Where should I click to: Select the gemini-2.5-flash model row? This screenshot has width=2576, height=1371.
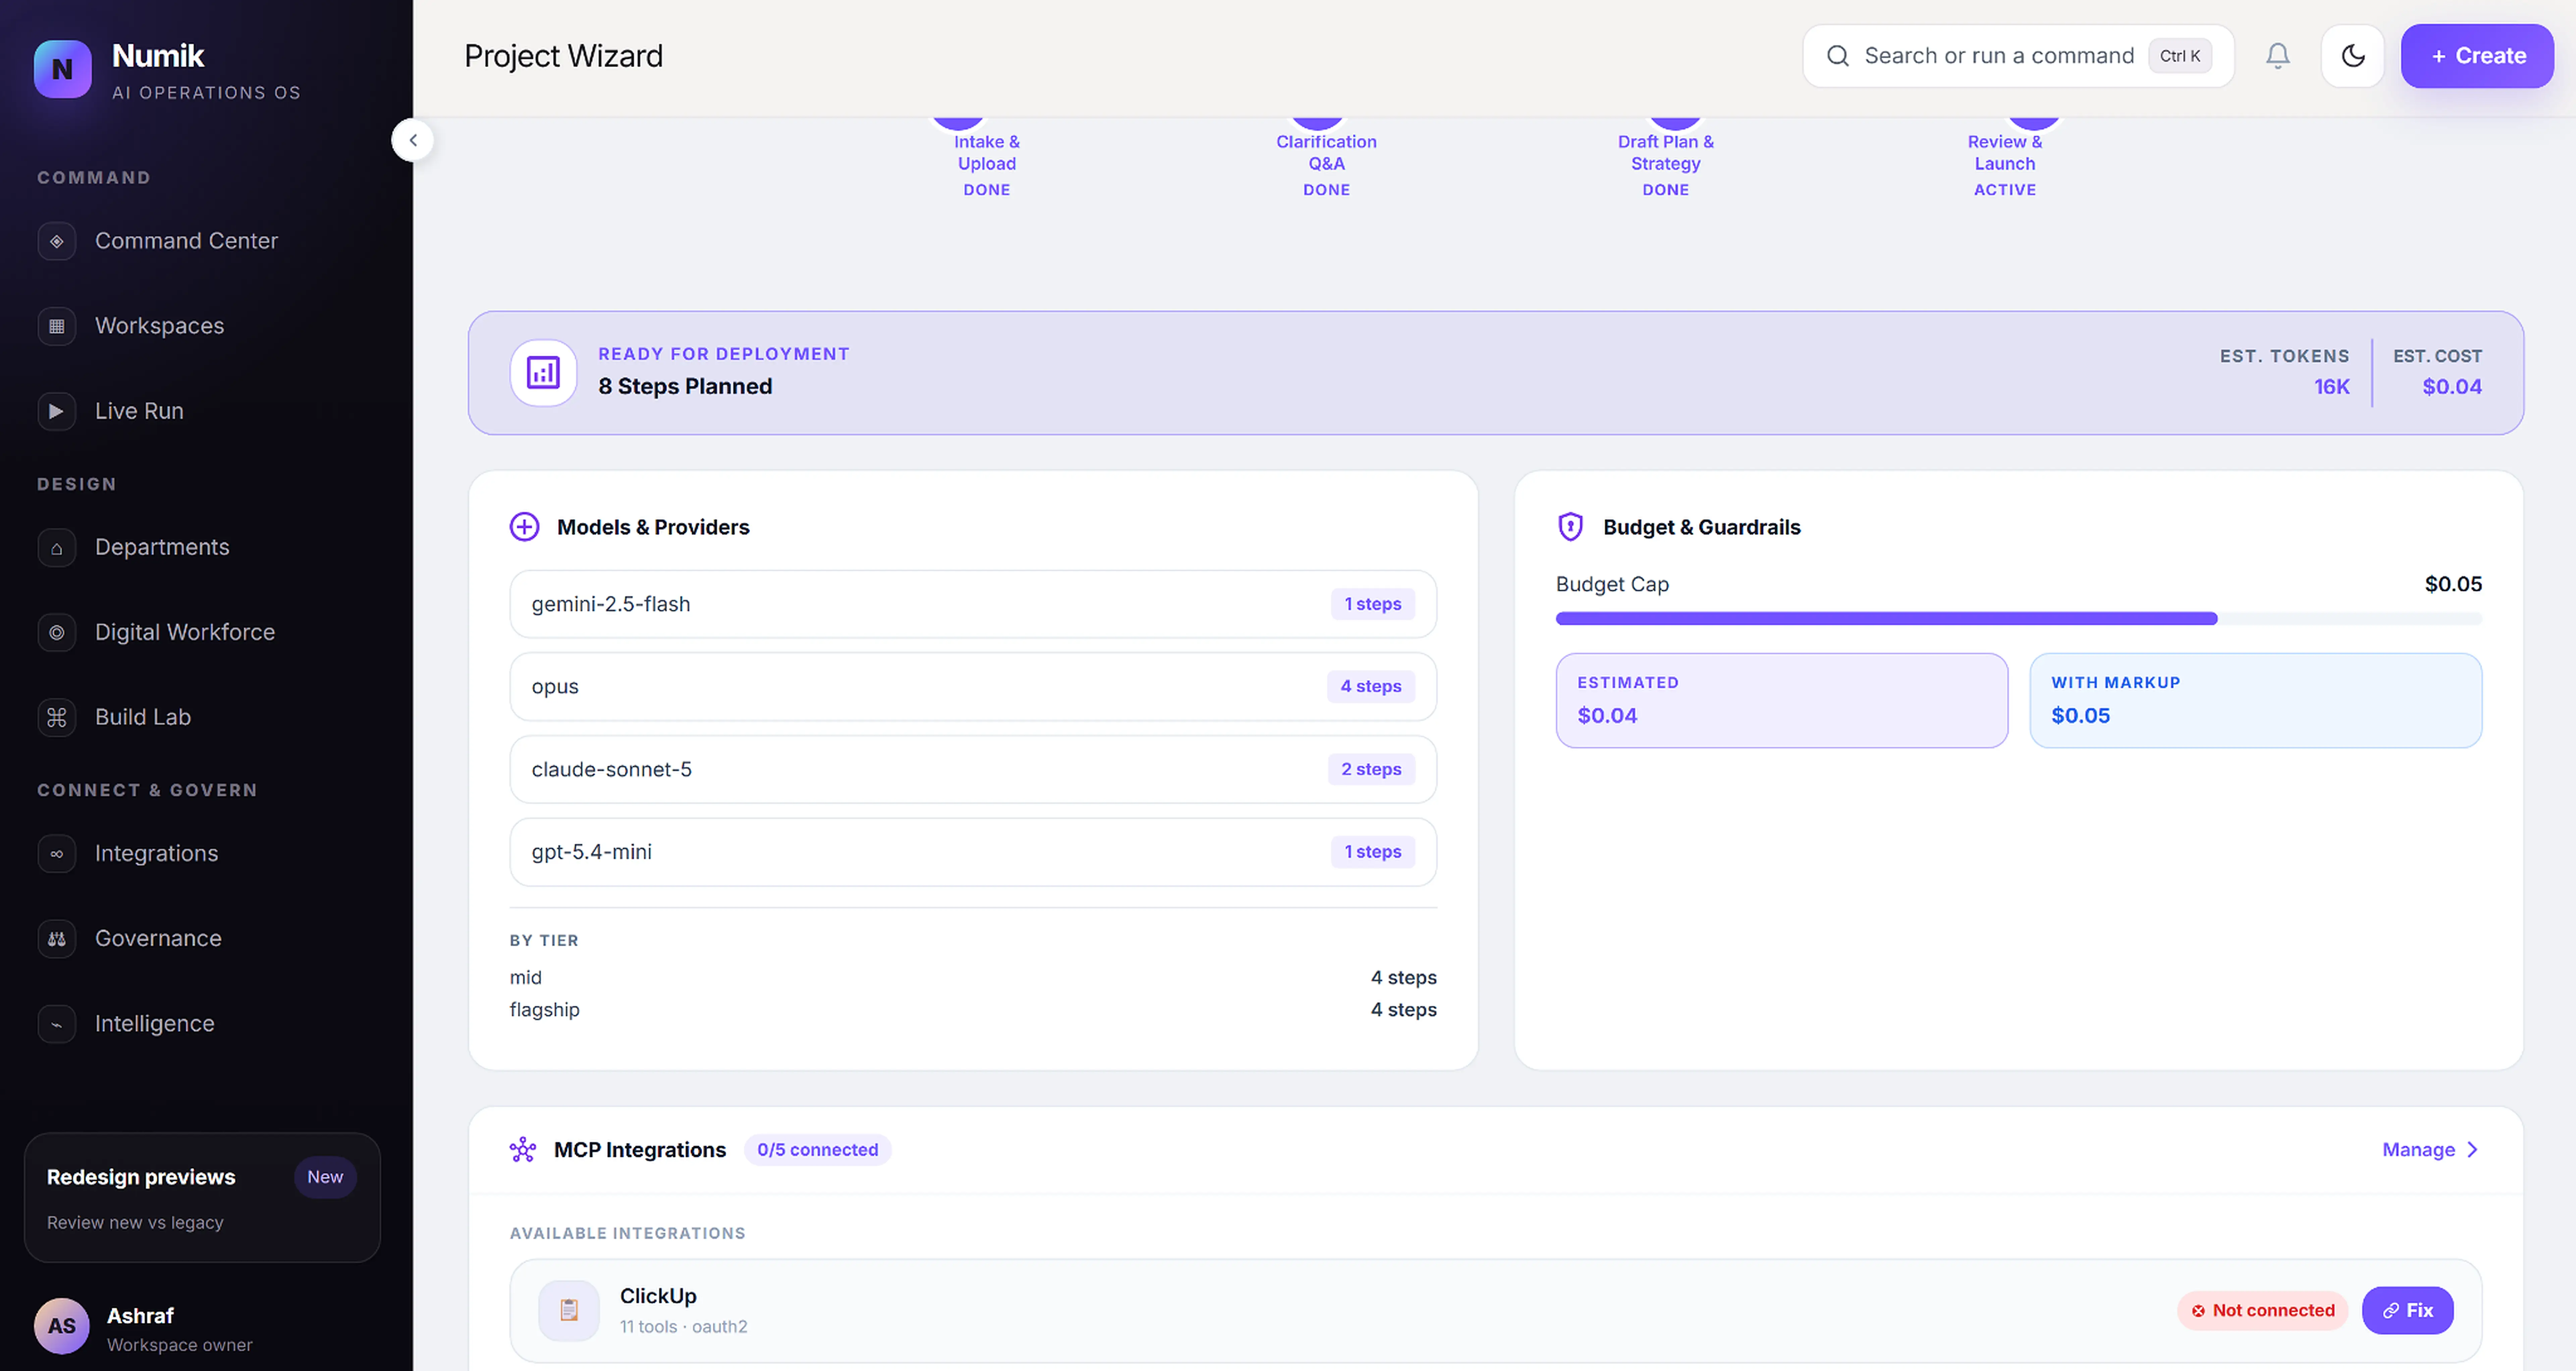(973, 604)
